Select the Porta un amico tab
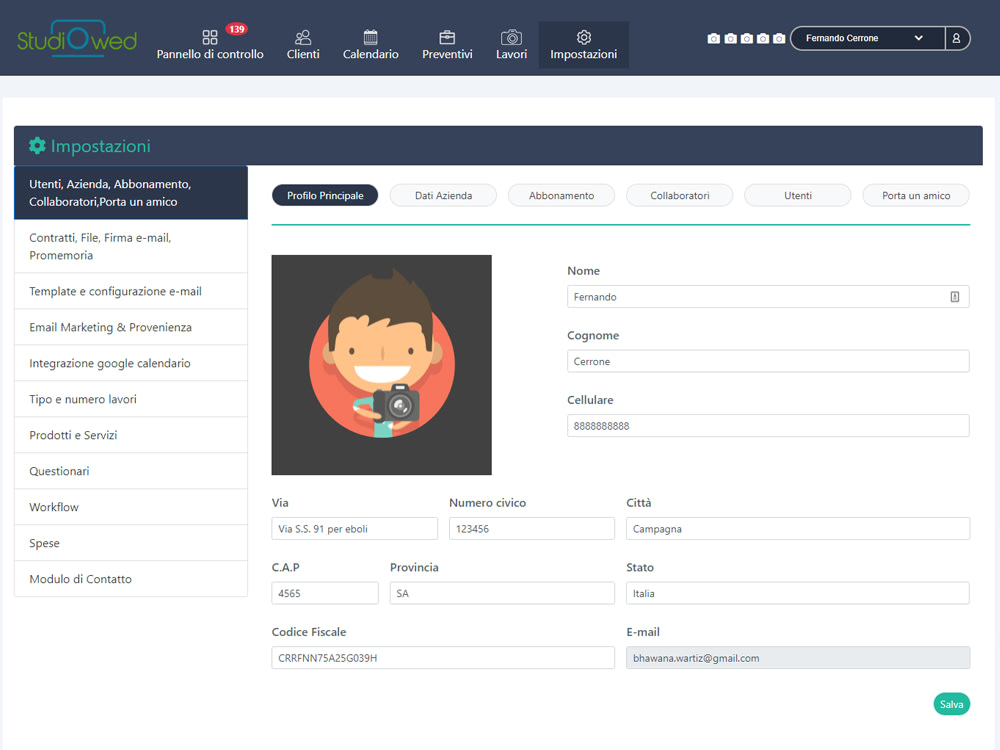The width and height of the screenshot is (1000, 750). pos(915,195)
